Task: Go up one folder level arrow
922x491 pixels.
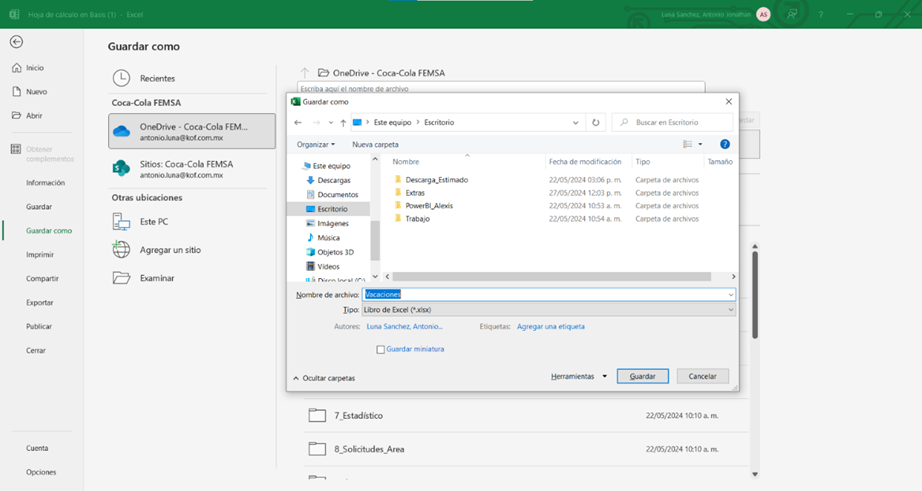Action: pyautogui.click(x=343, y=122)
